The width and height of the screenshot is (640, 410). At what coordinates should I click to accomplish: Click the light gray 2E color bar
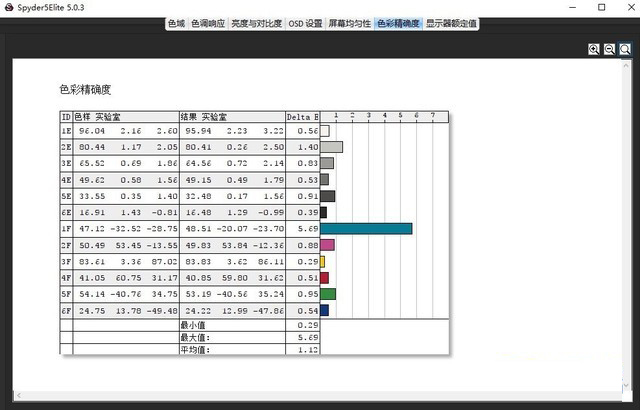[331, 147]
